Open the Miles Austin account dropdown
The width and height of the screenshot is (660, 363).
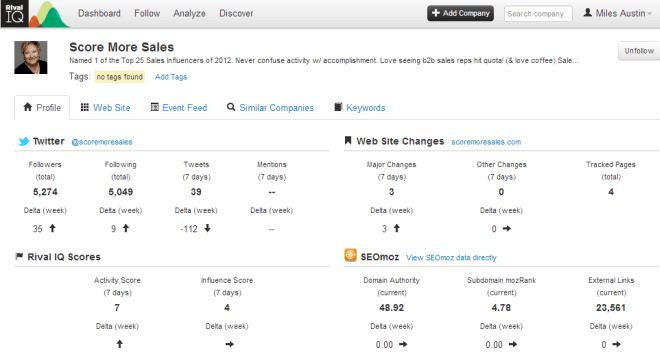(x=617, y=13)
